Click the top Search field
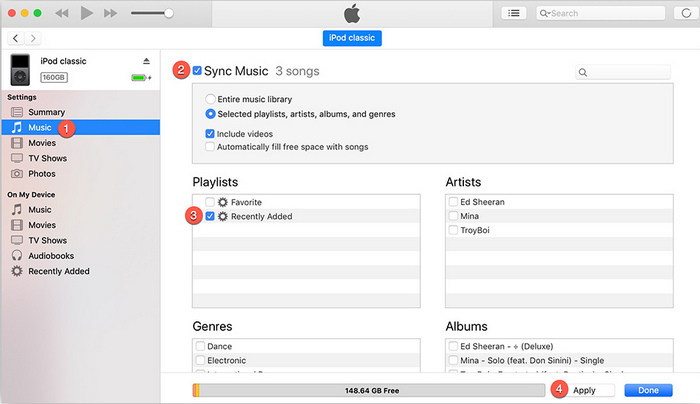This screenshot has width=700, height=404. click(600, 13)
